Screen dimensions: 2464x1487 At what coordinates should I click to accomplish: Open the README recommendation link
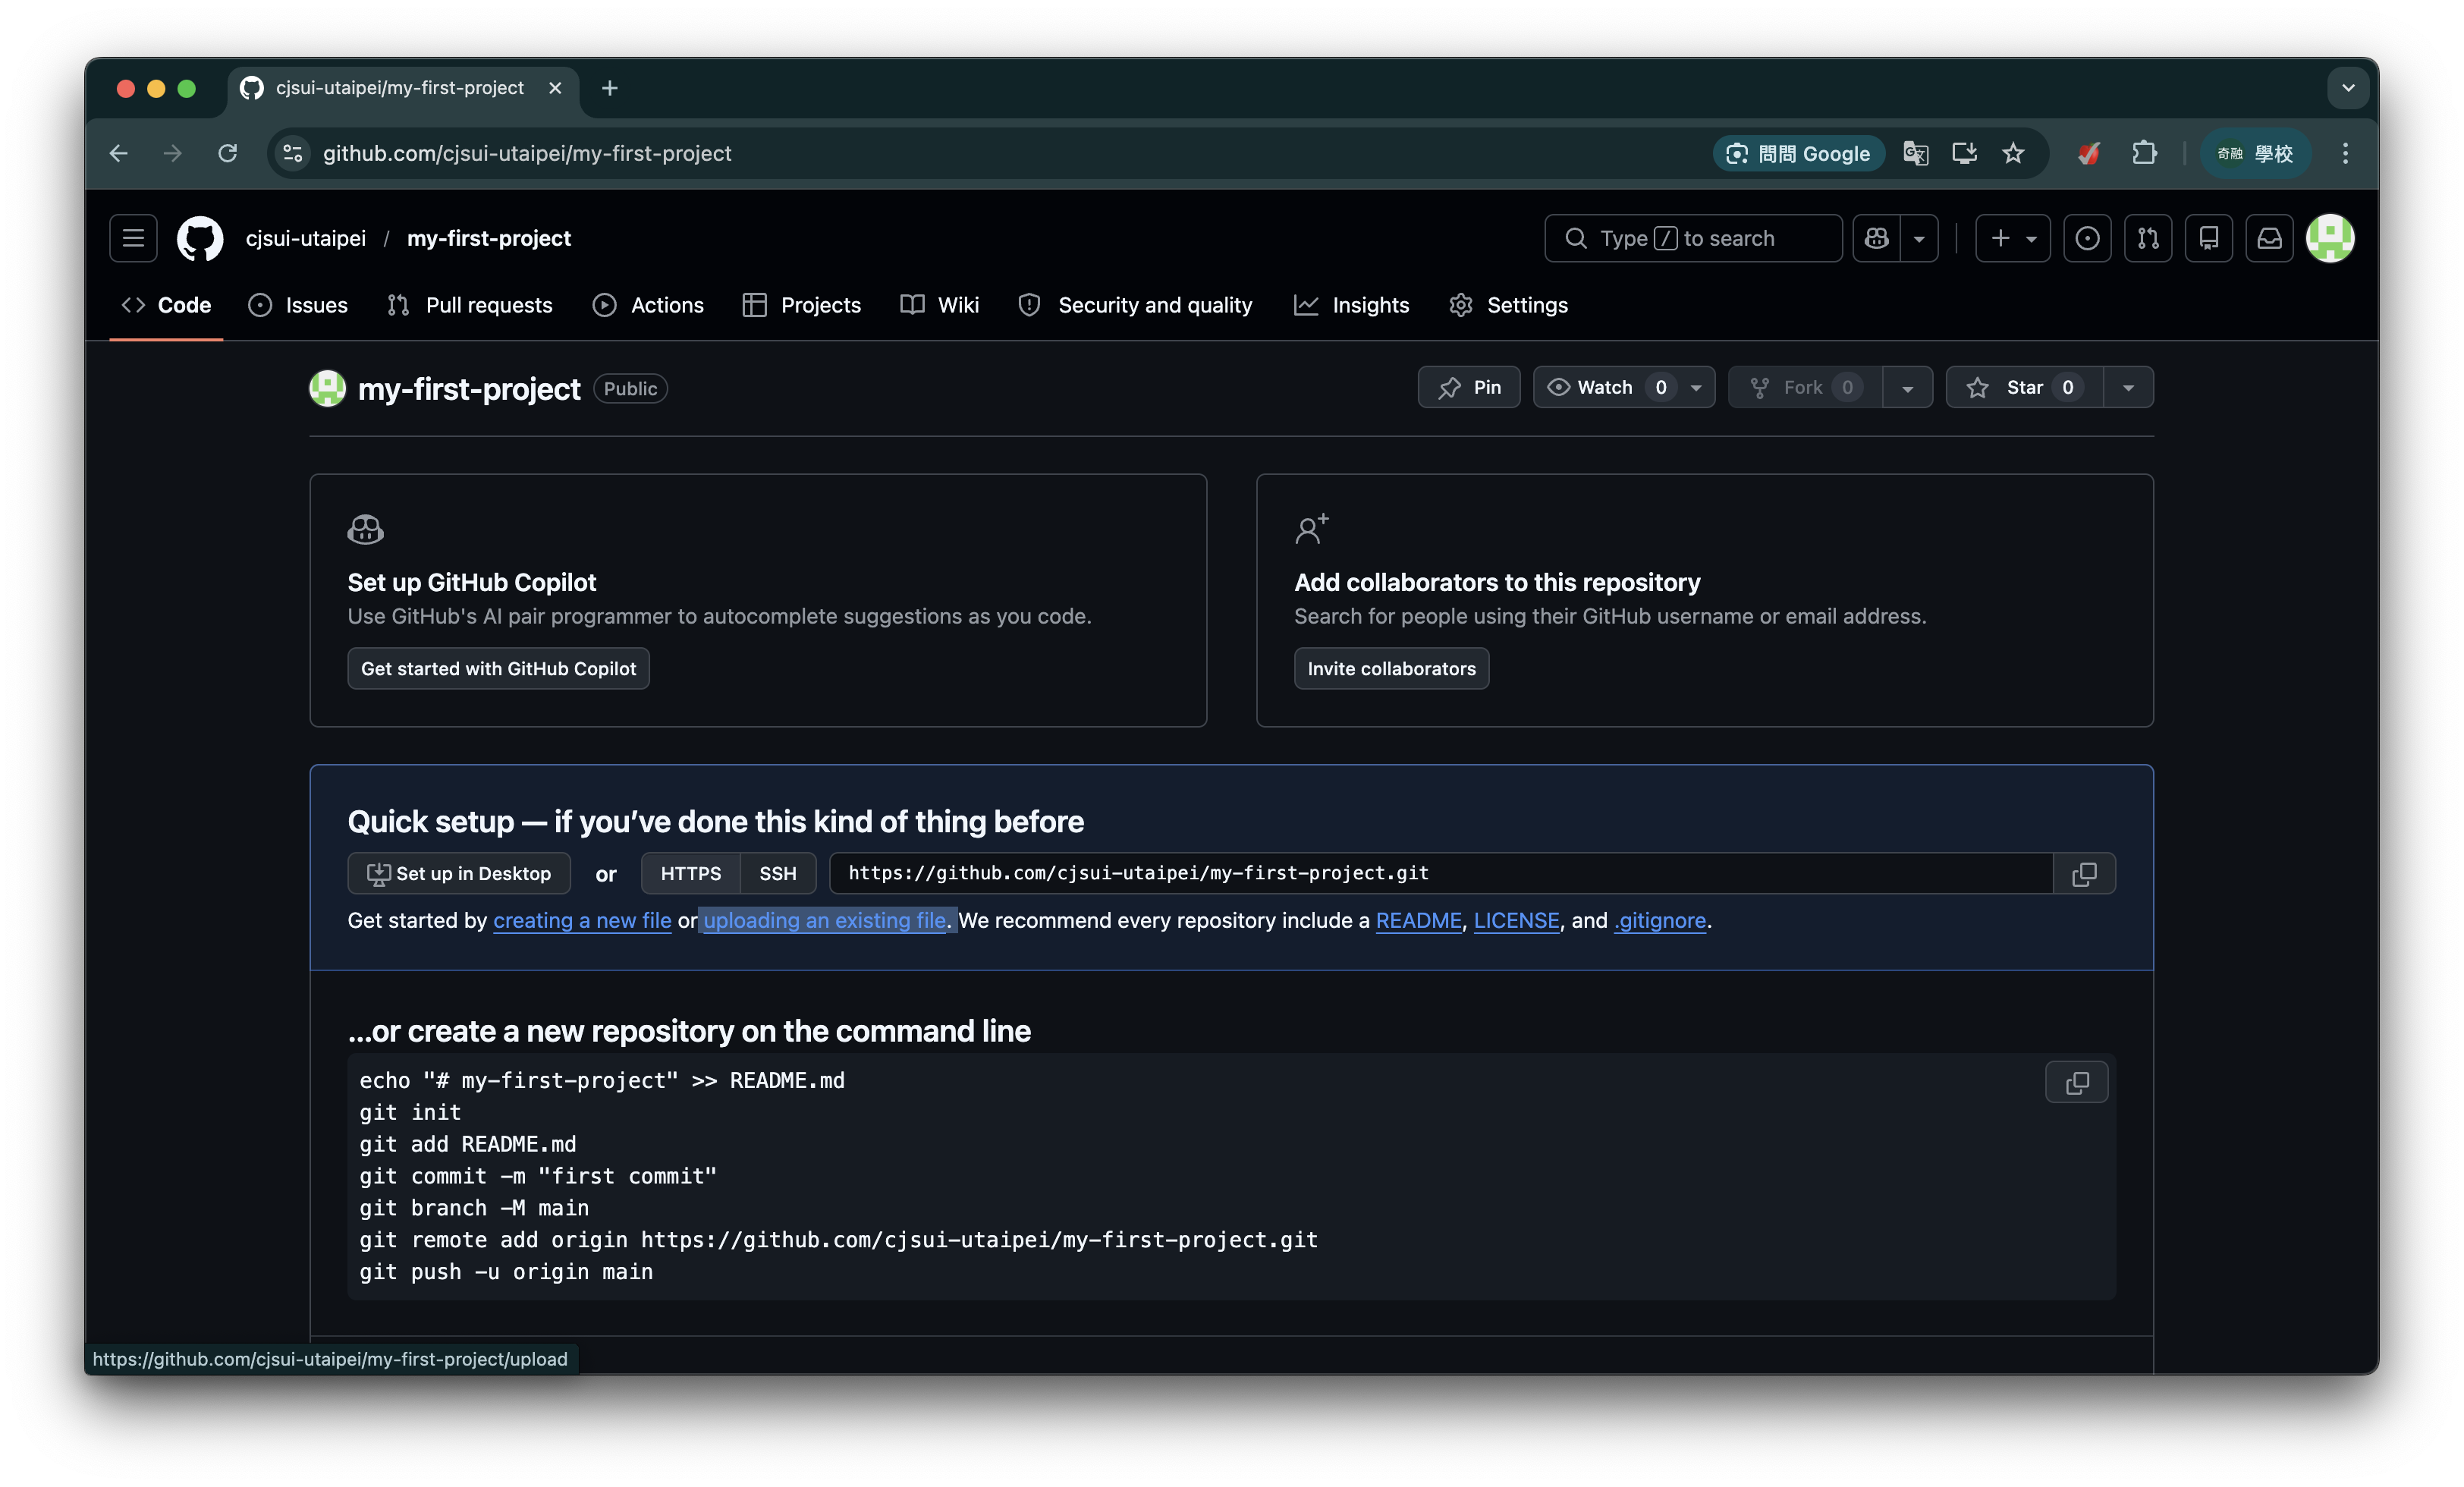click(1418, 920)
